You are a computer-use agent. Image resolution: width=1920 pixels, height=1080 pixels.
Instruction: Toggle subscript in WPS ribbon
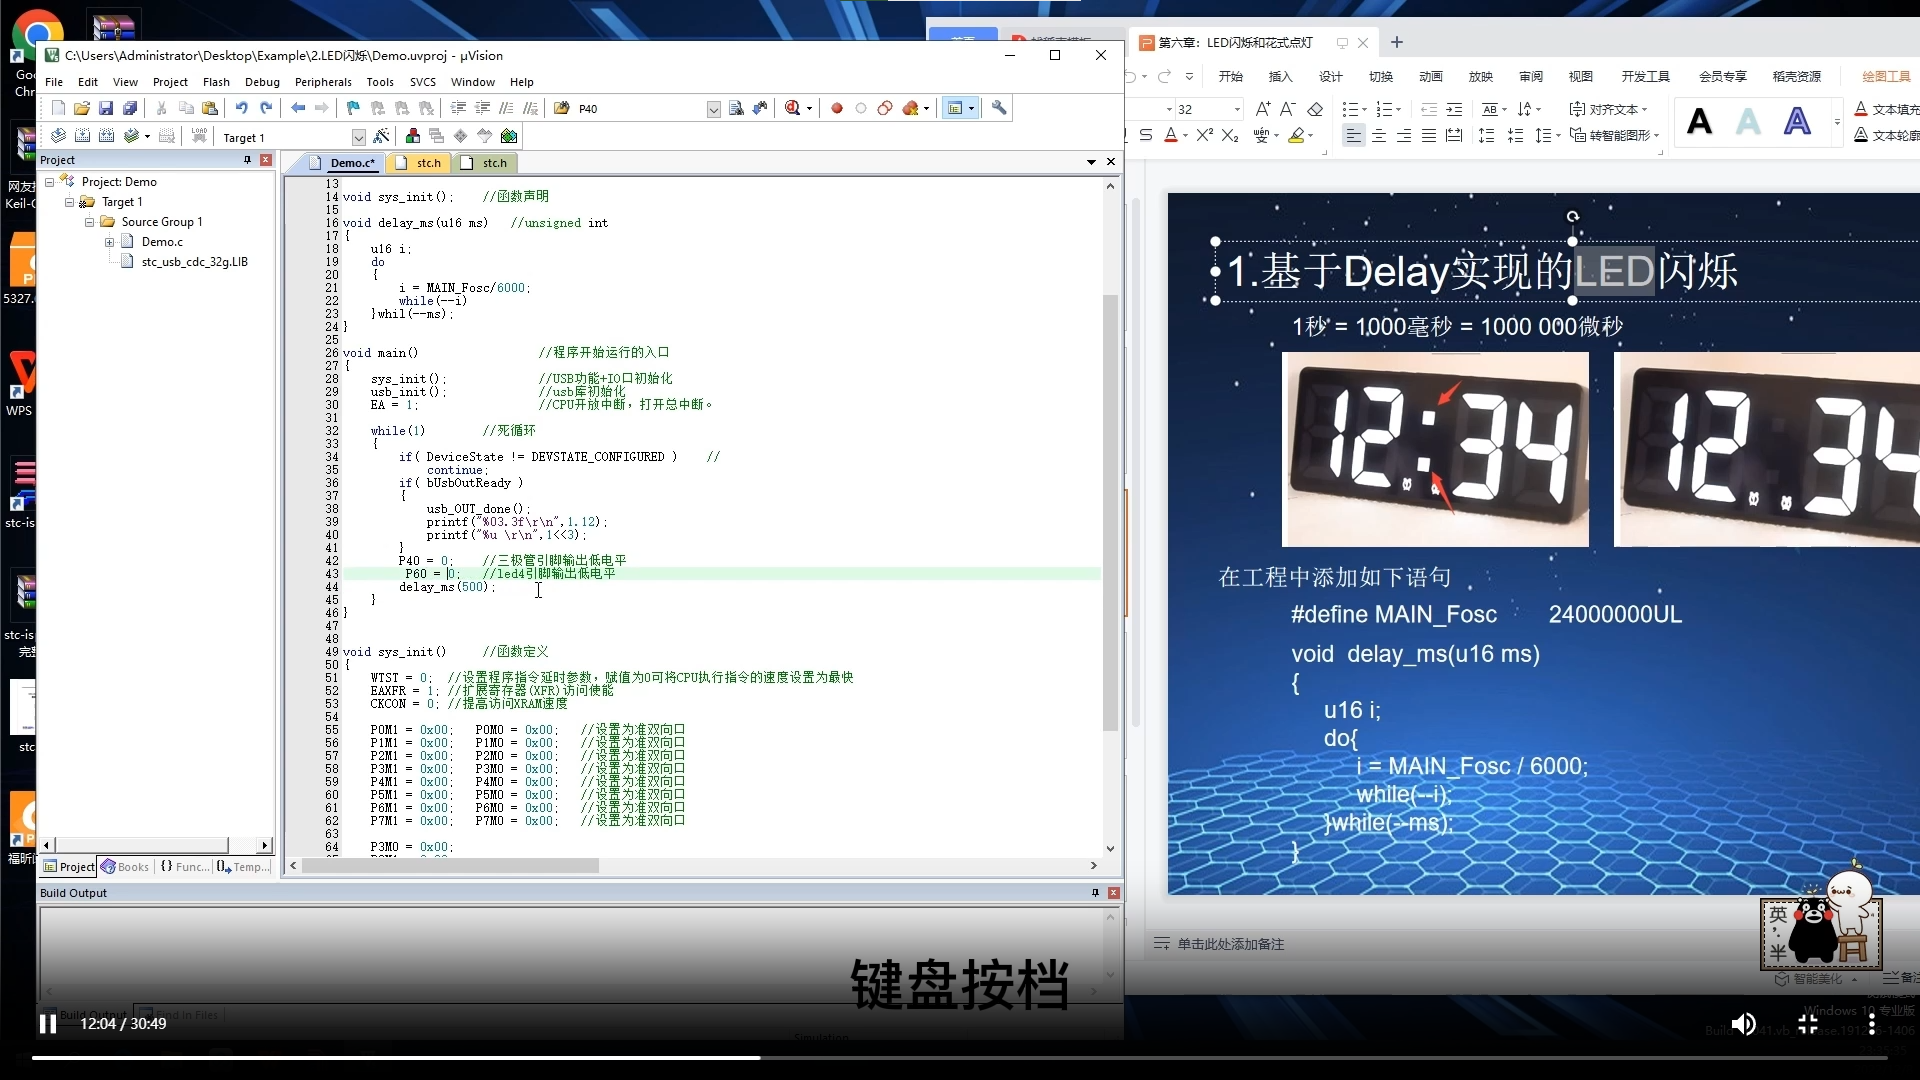[x=1231, y=135]
